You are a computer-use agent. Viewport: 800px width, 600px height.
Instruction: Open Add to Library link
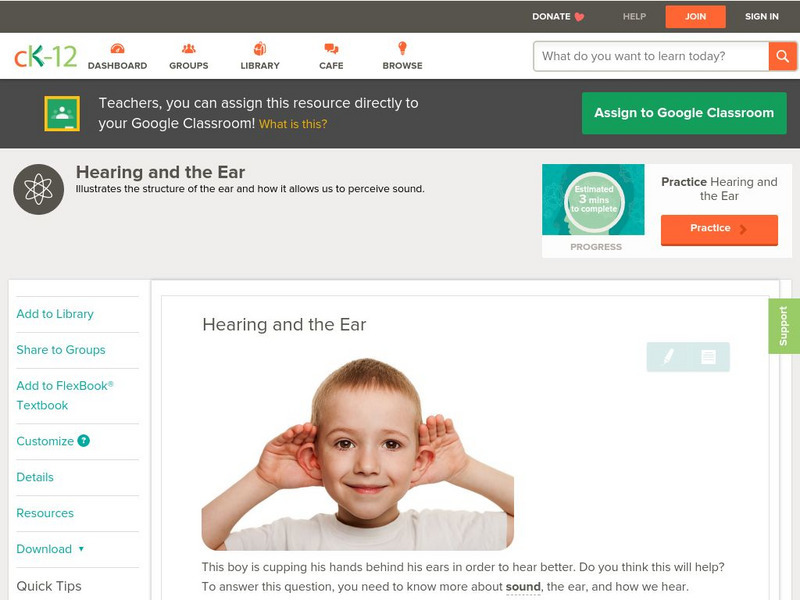[x=55, y=314]
